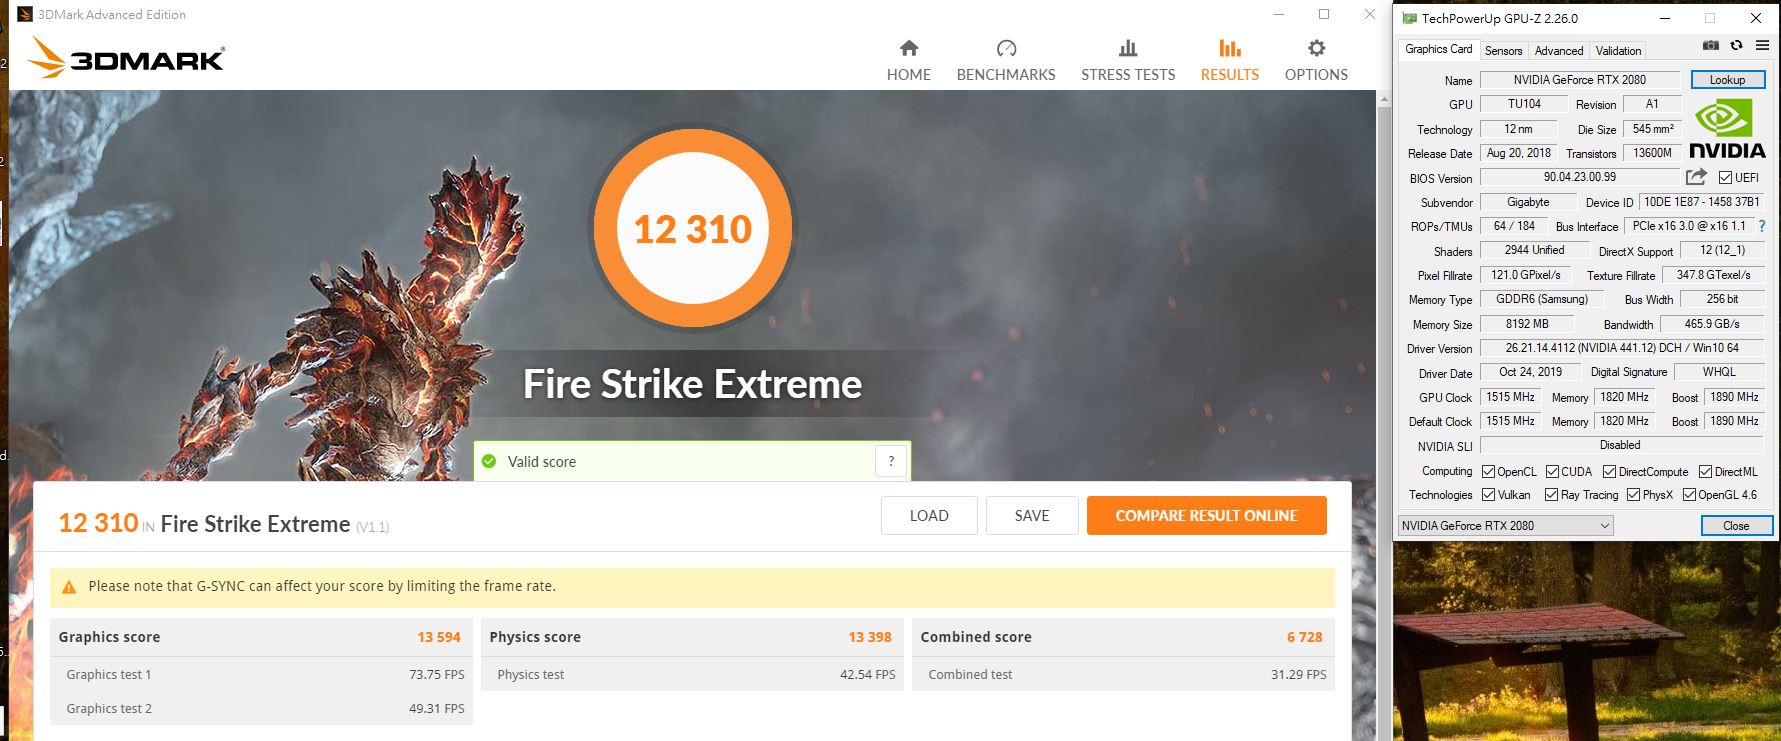The width and height of the screenshot is (1781, 741).
Task: Toggle the OpenCL checkbox
Action: (1488, 472)
